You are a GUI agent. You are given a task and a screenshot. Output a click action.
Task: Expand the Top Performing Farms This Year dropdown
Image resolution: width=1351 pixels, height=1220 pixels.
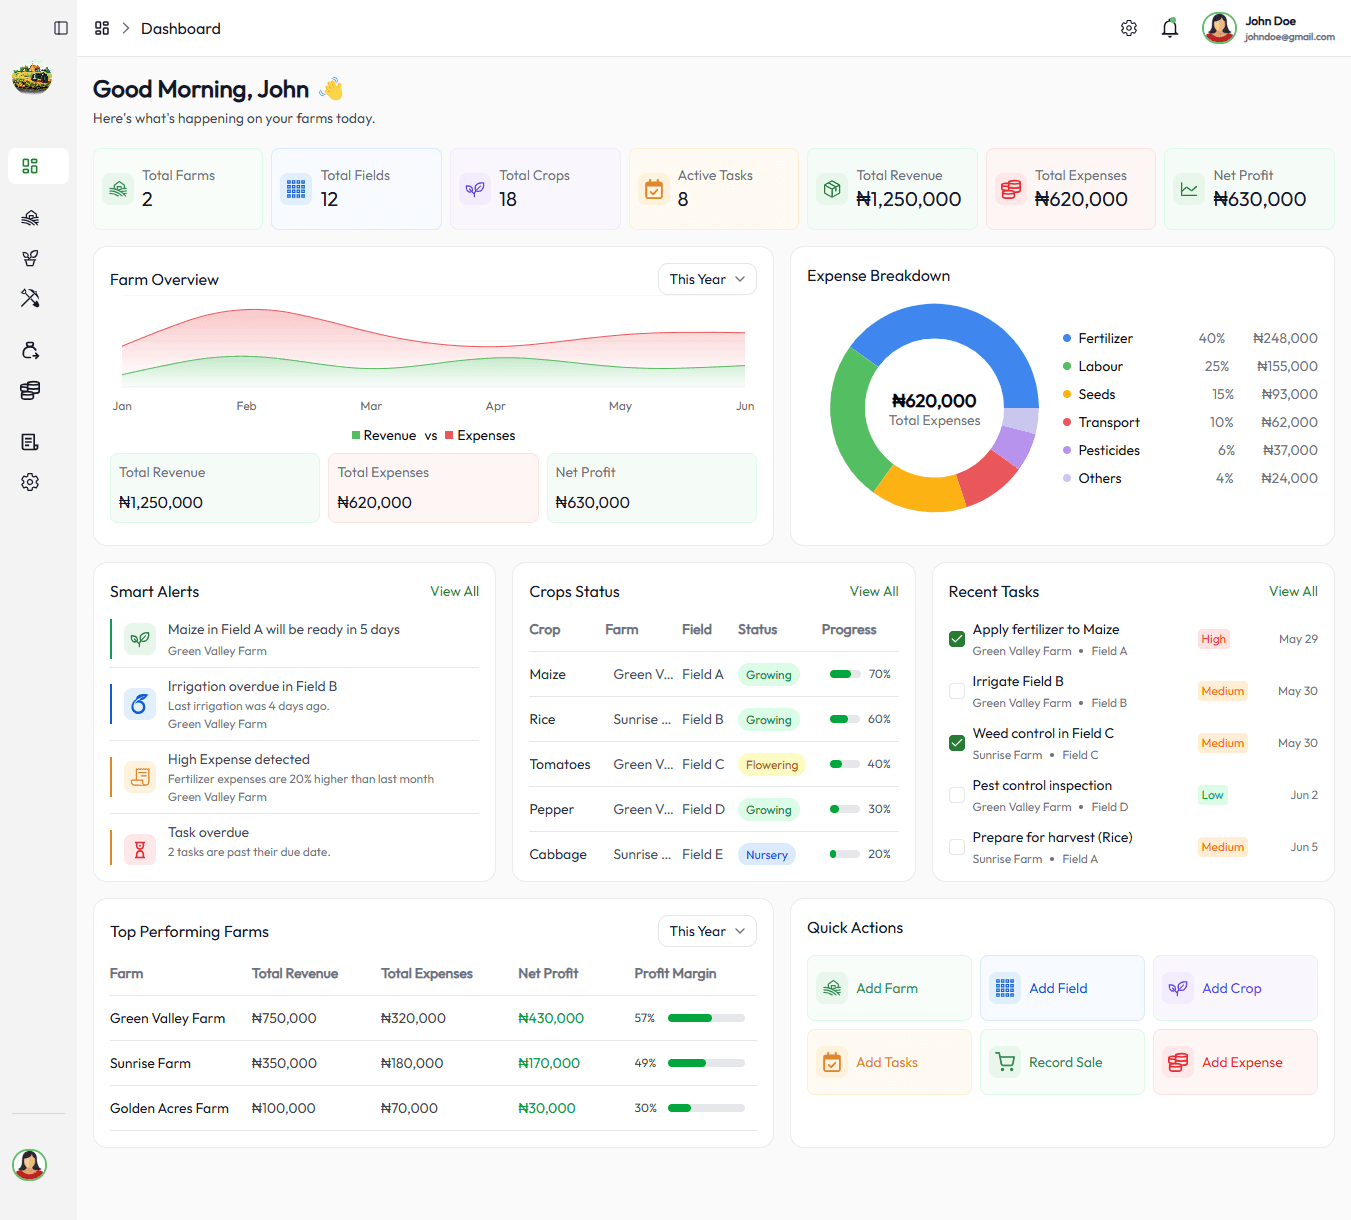coord(707,931)
